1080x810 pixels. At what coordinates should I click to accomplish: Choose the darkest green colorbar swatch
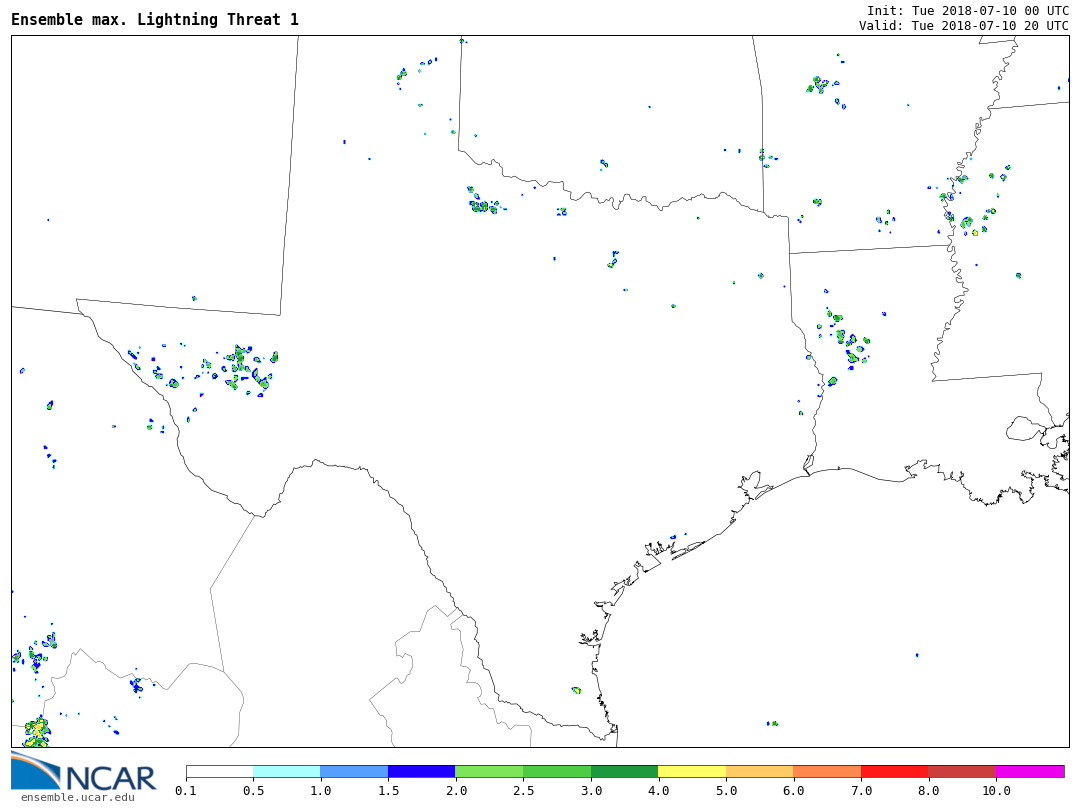[x=624, y=772]
